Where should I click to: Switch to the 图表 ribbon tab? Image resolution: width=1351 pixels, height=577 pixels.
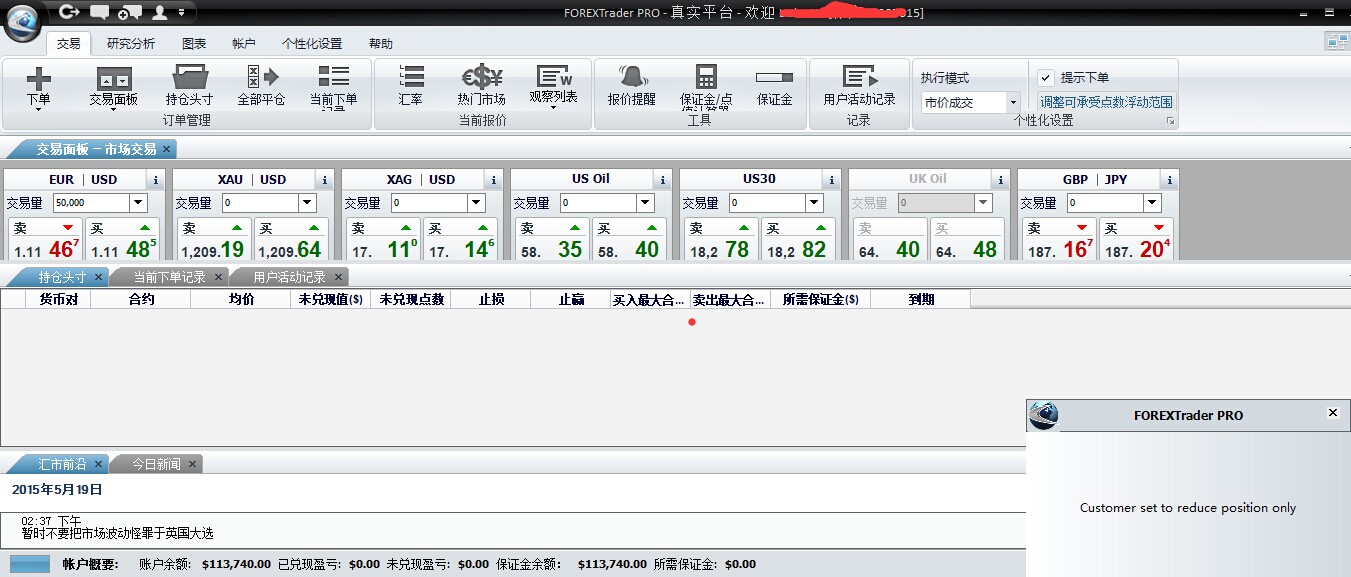[194, 44]
